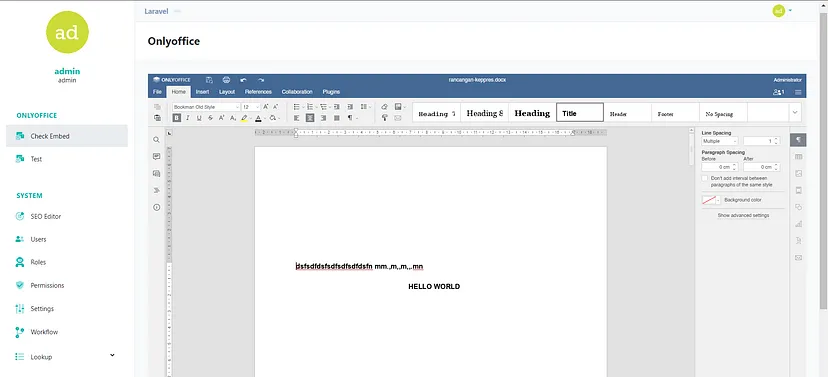Check Don't add interval between paragraphs

(705, 178)
